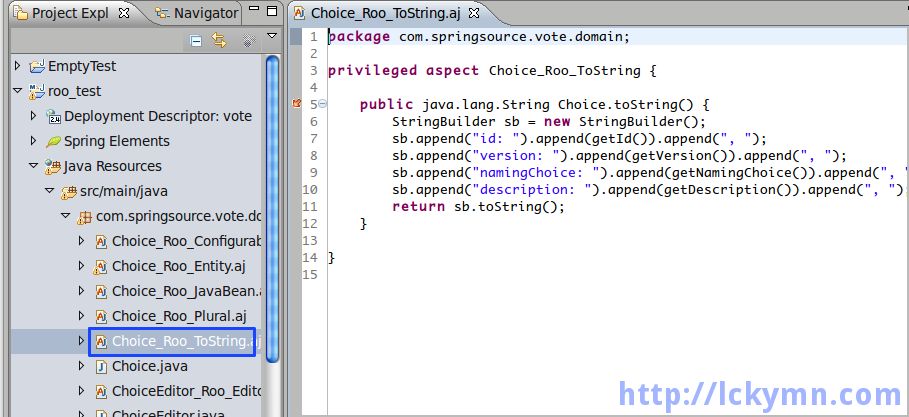Click the sb.append("version: ") code line
This screenshot has height=417, width=909.
click(620, 155)
